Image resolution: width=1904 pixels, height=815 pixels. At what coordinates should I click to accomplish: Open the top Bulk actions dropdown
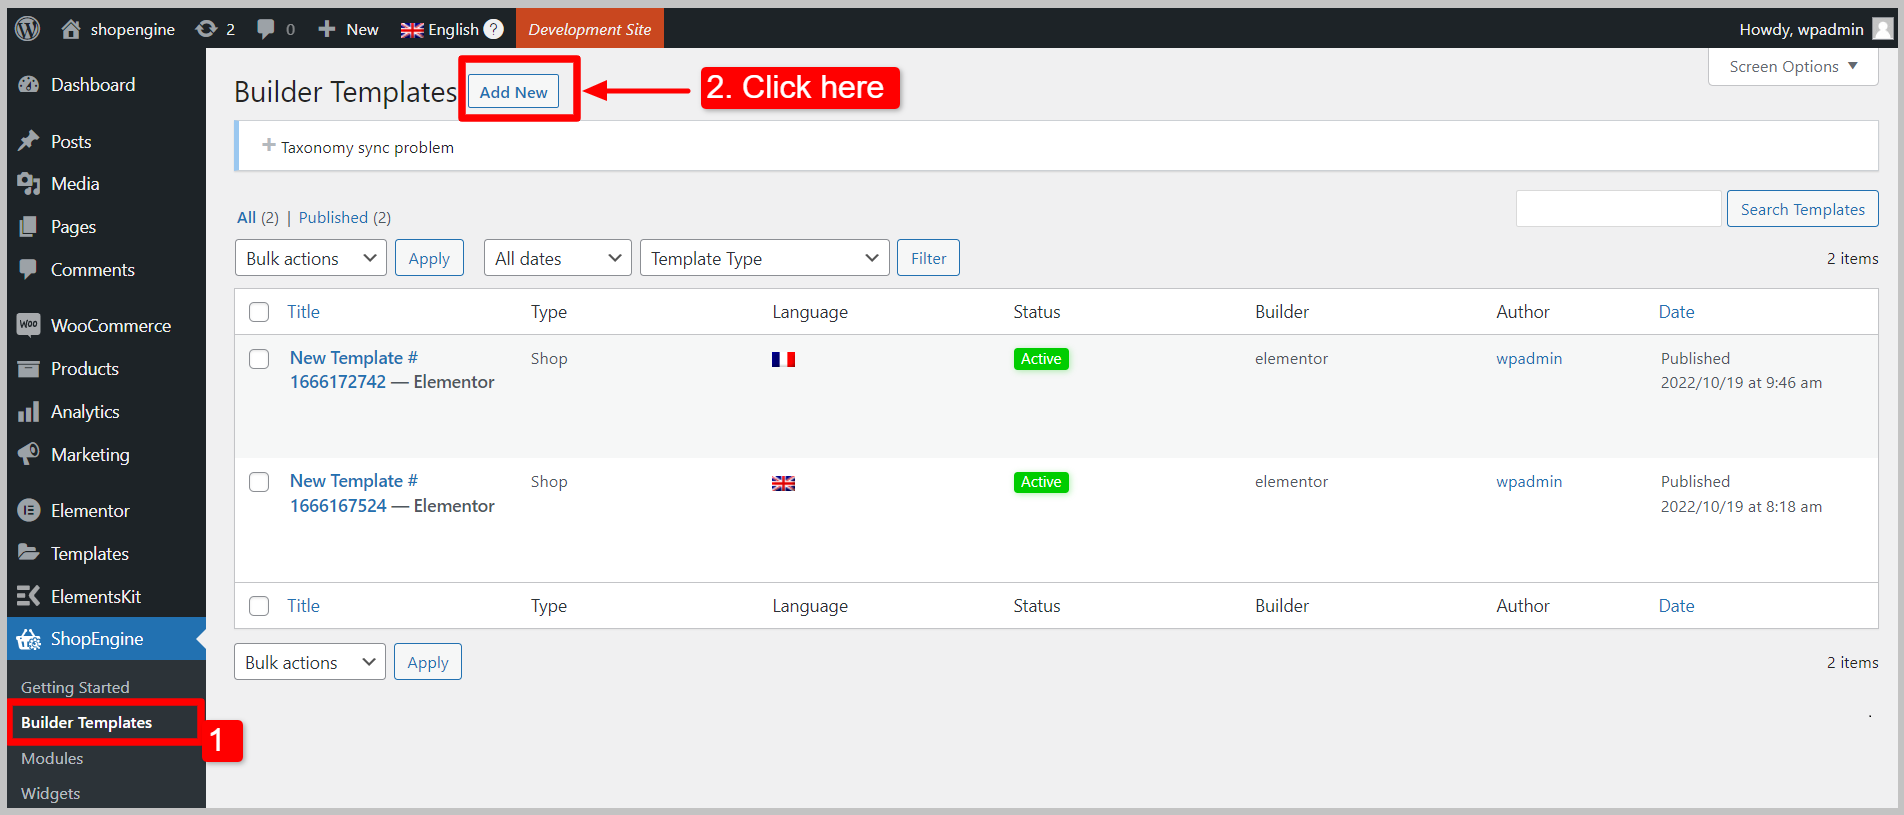click(311, 258)
